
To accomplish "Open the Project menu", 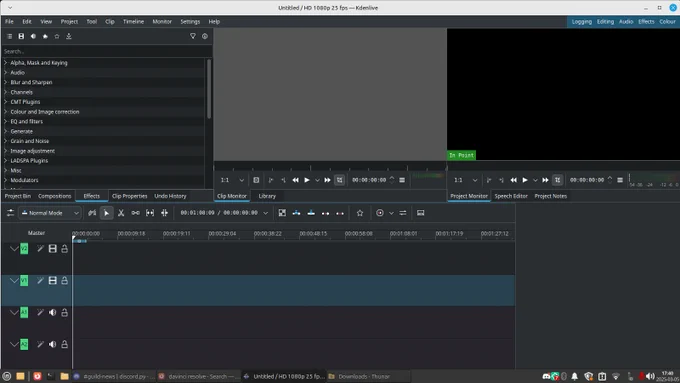I will (69, 21).
